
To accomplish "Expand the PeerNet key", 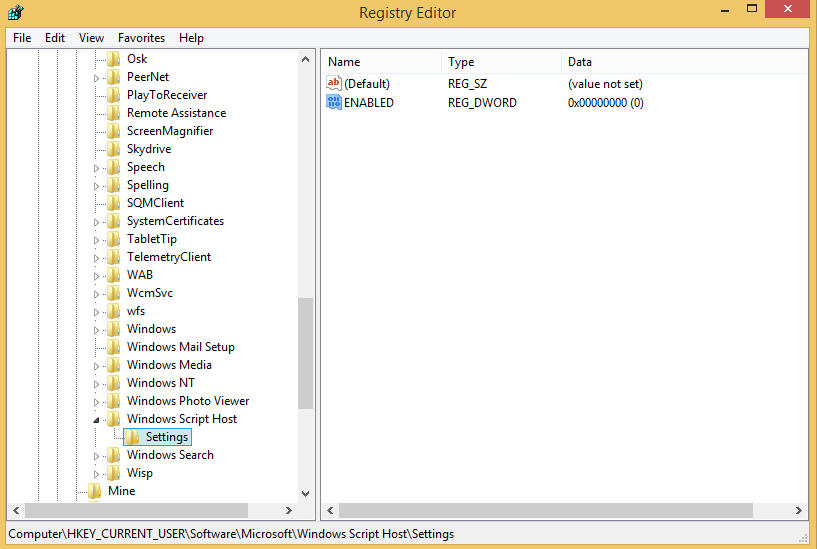I will [96, 78].
